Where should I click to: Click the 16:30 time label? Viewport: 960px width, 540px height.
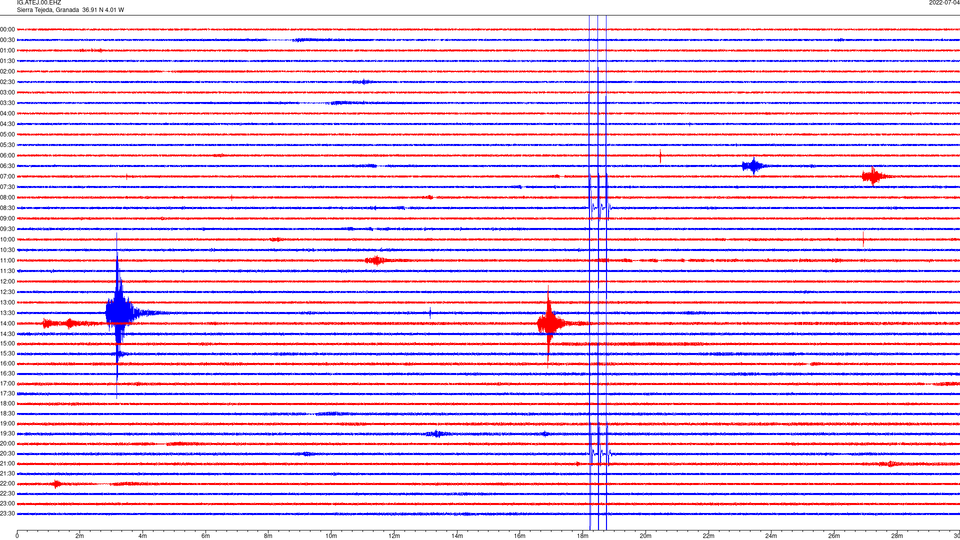point(7,373)
